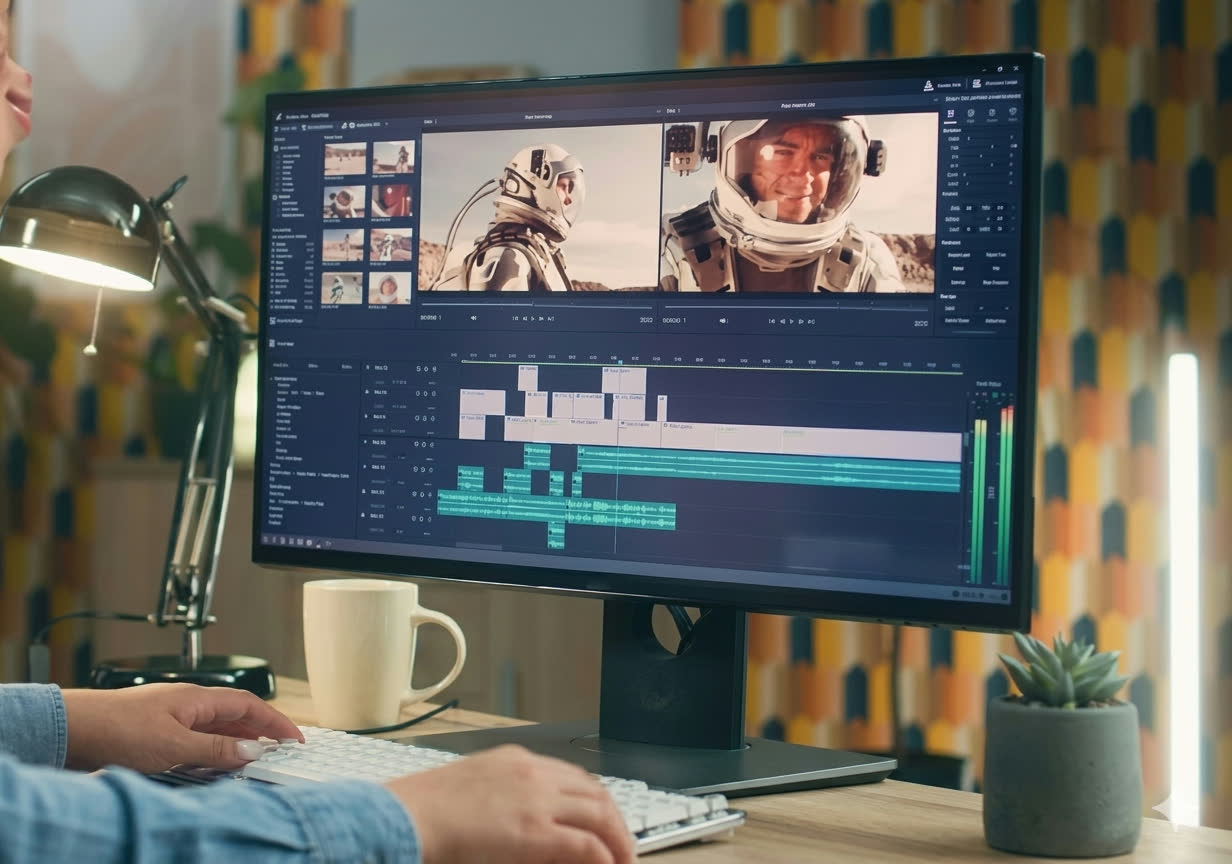Switch to the middle tab of the effects panel
This screenshot has height=864, width=1232.
(x=313, y=367)
